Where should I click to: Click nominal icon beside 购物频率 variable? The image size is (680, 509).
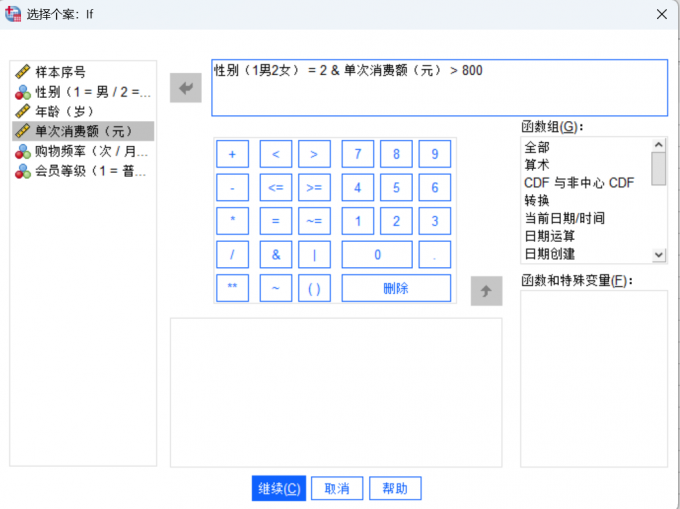tap(23, 151)
